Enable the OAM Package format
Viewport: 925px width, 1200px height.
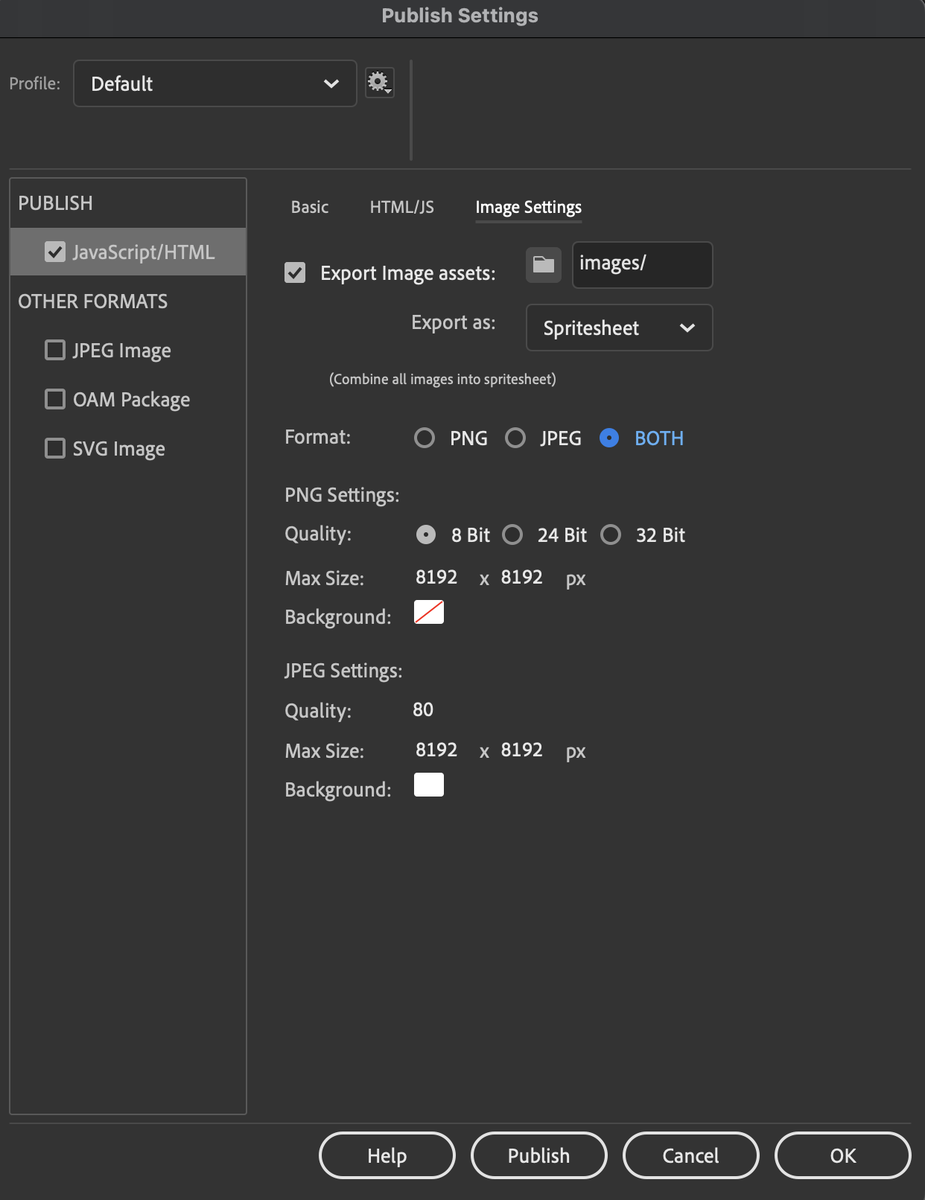55,399
